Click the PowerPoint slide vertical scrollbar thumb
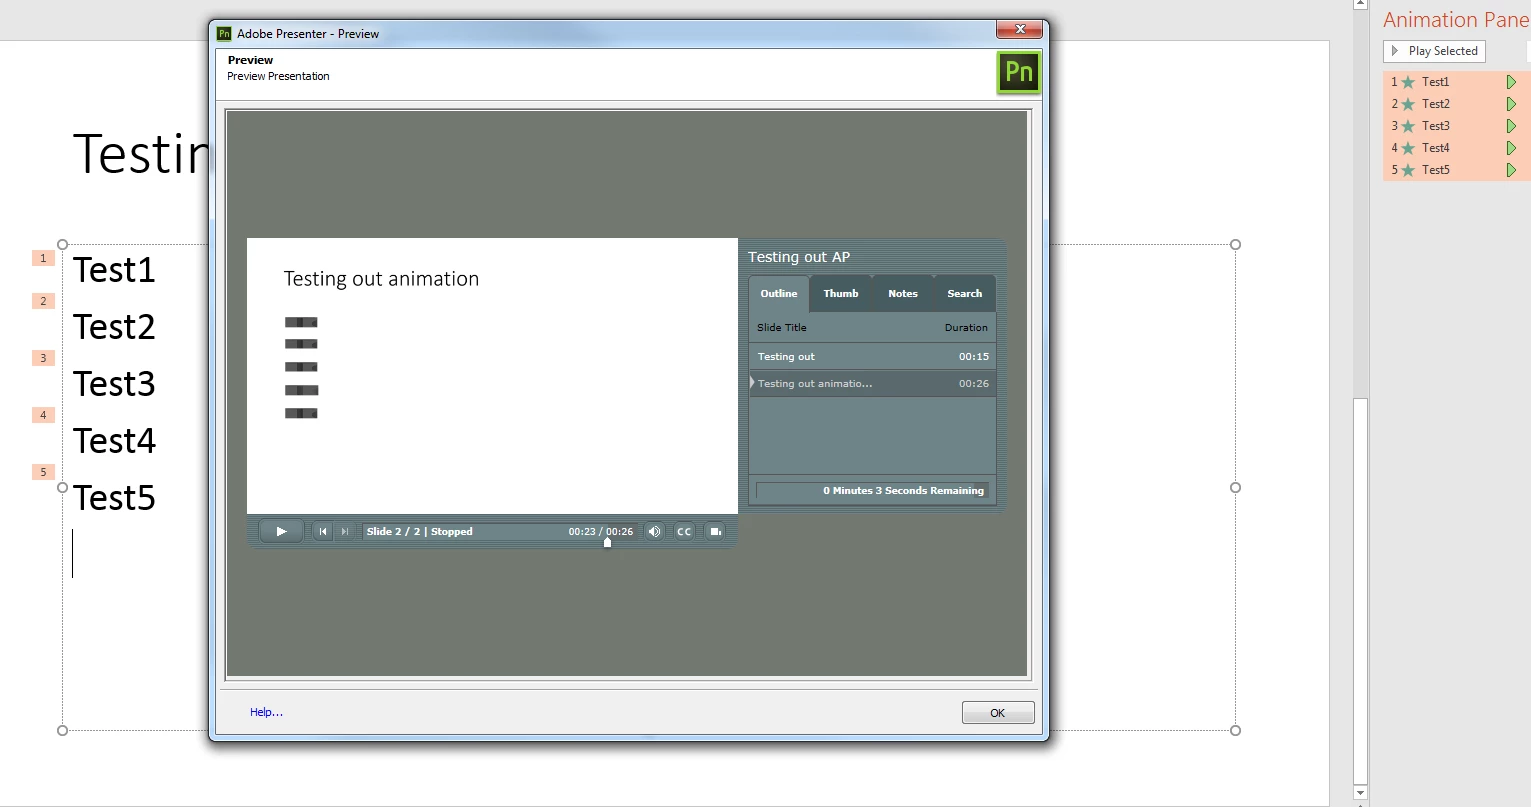Image resolution: width=1531 pixels, height=807 pixels. tap(1360, 590)
